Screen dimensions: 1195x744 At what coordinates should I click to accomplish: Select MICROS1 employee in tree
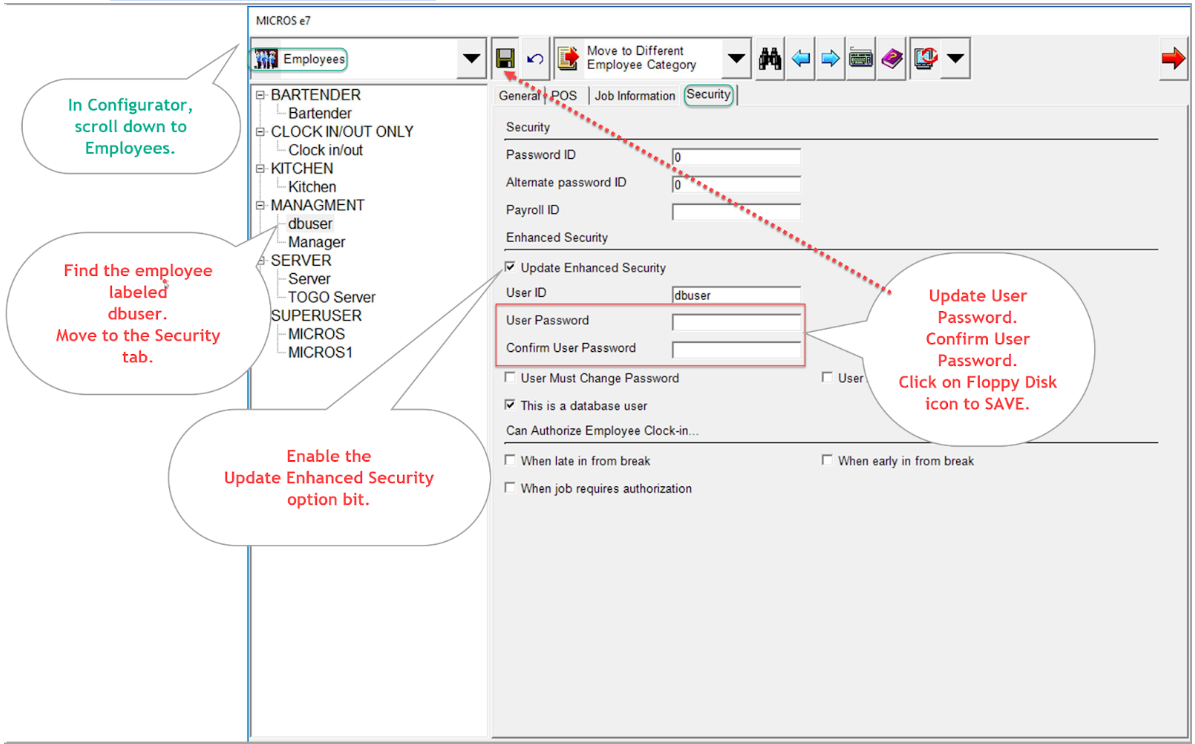click(320, 352)
